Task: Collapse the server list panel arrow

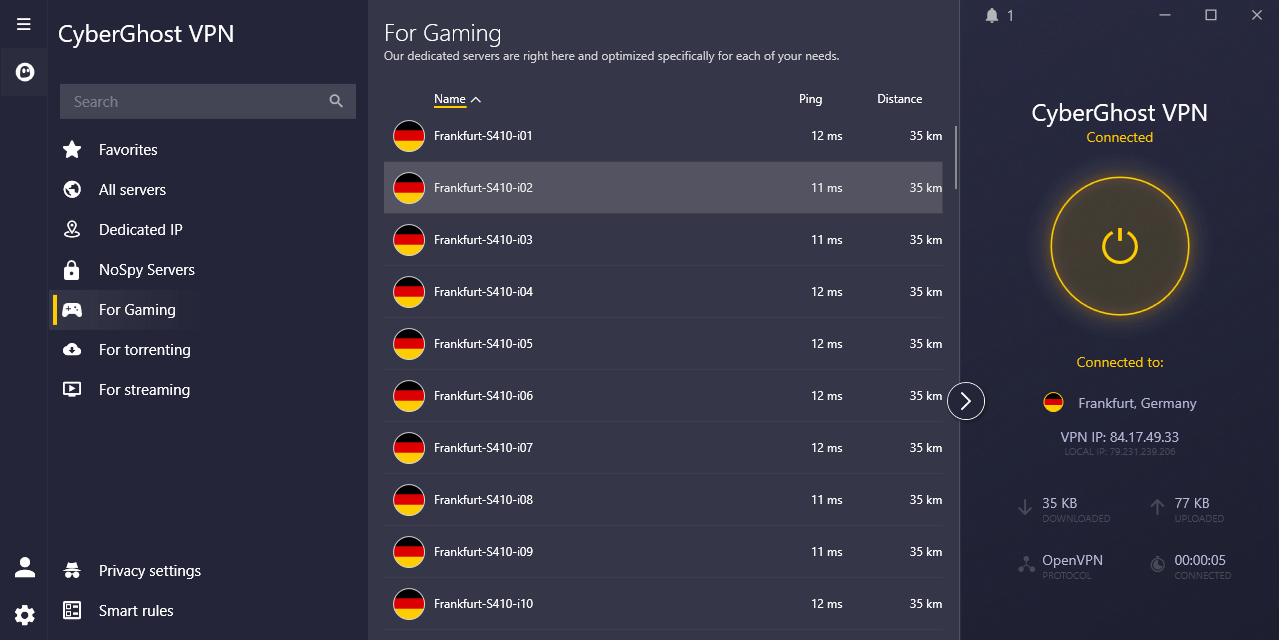Action: [x=965, y=401]
